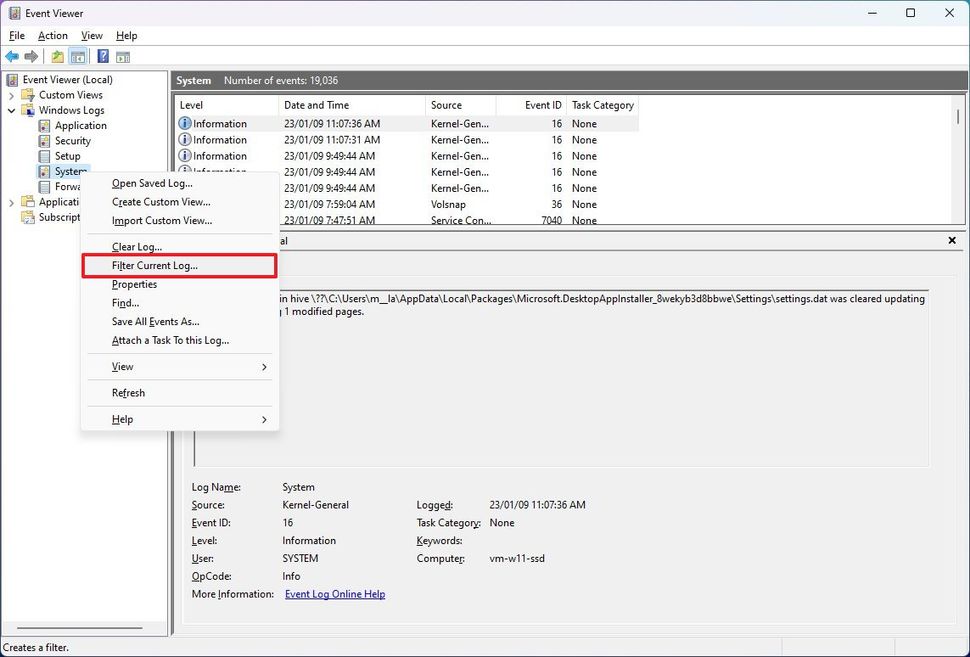The height and width of the screenshot is (657, 970).
Task: Click the Show/Hide Action Pane toolbar icon
Action: pos(121,56)
